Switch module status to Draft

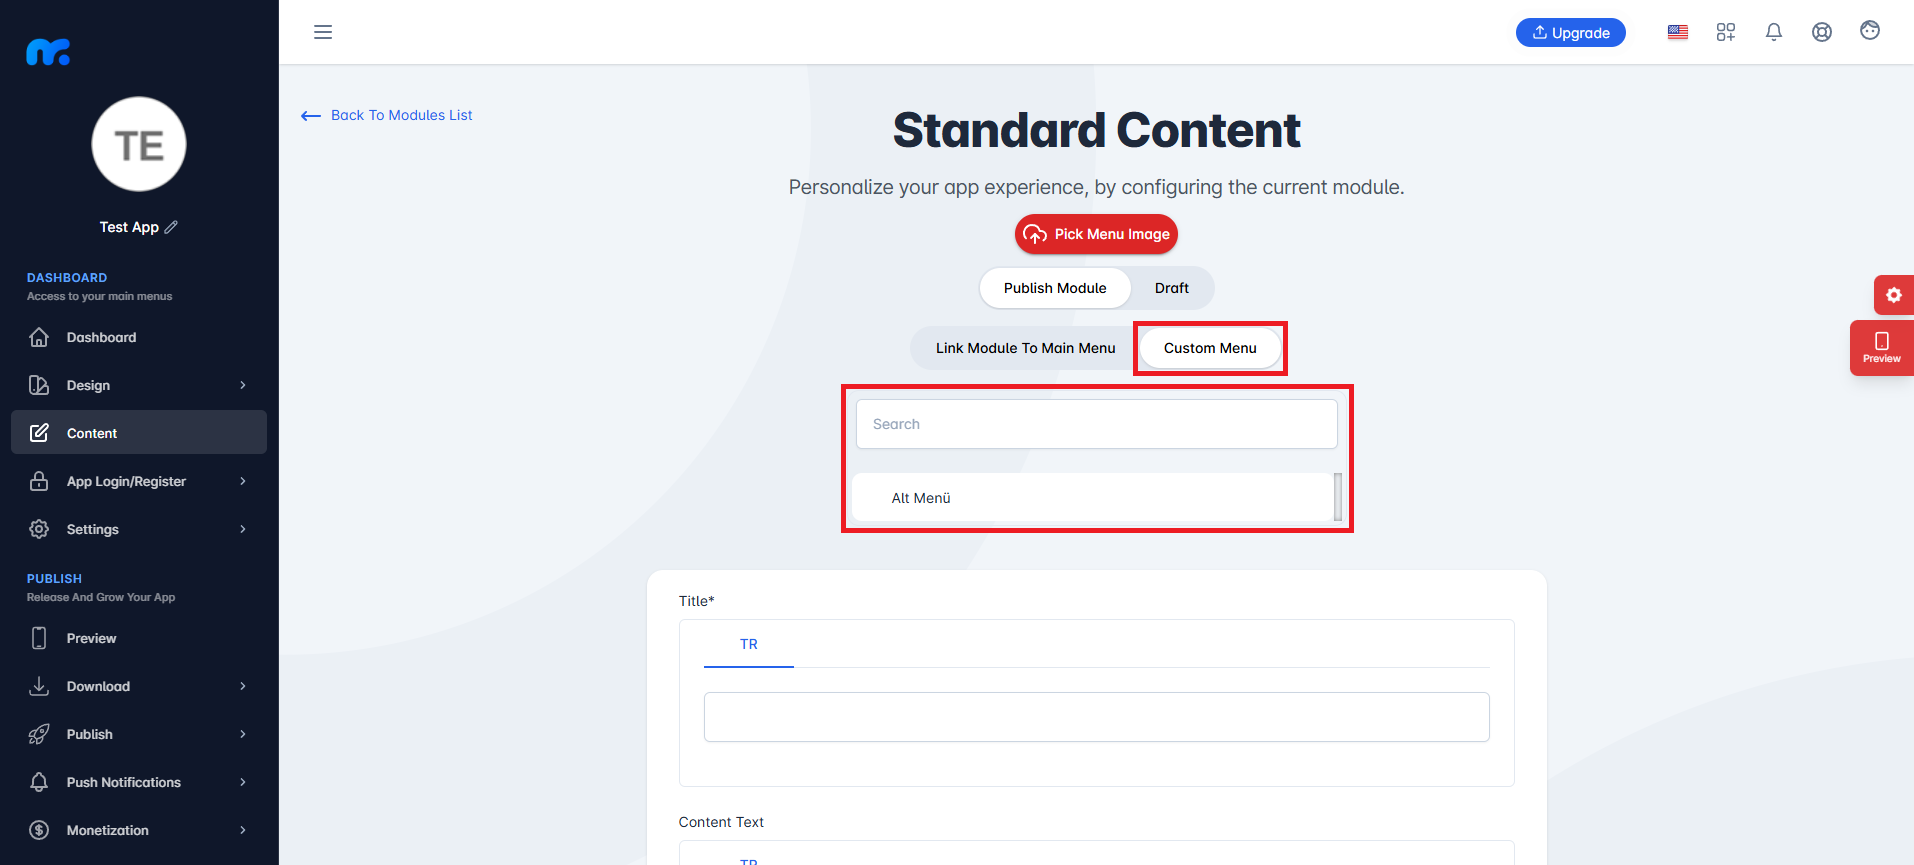1172,288
